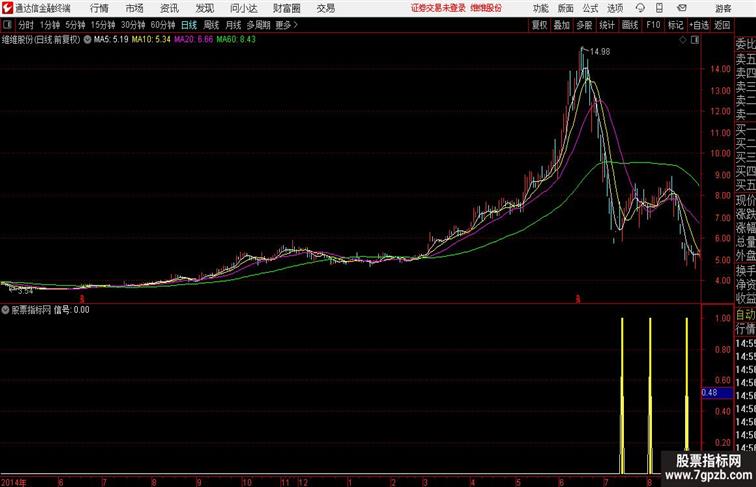Screen dimensions: 756x487
Task: Click the 自动 label in the side panel
Action: coord(745,315)
